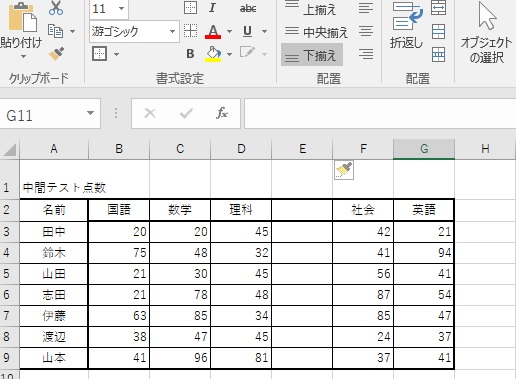
Task: Toggle underline U formatting
Action: coord(247,31)
